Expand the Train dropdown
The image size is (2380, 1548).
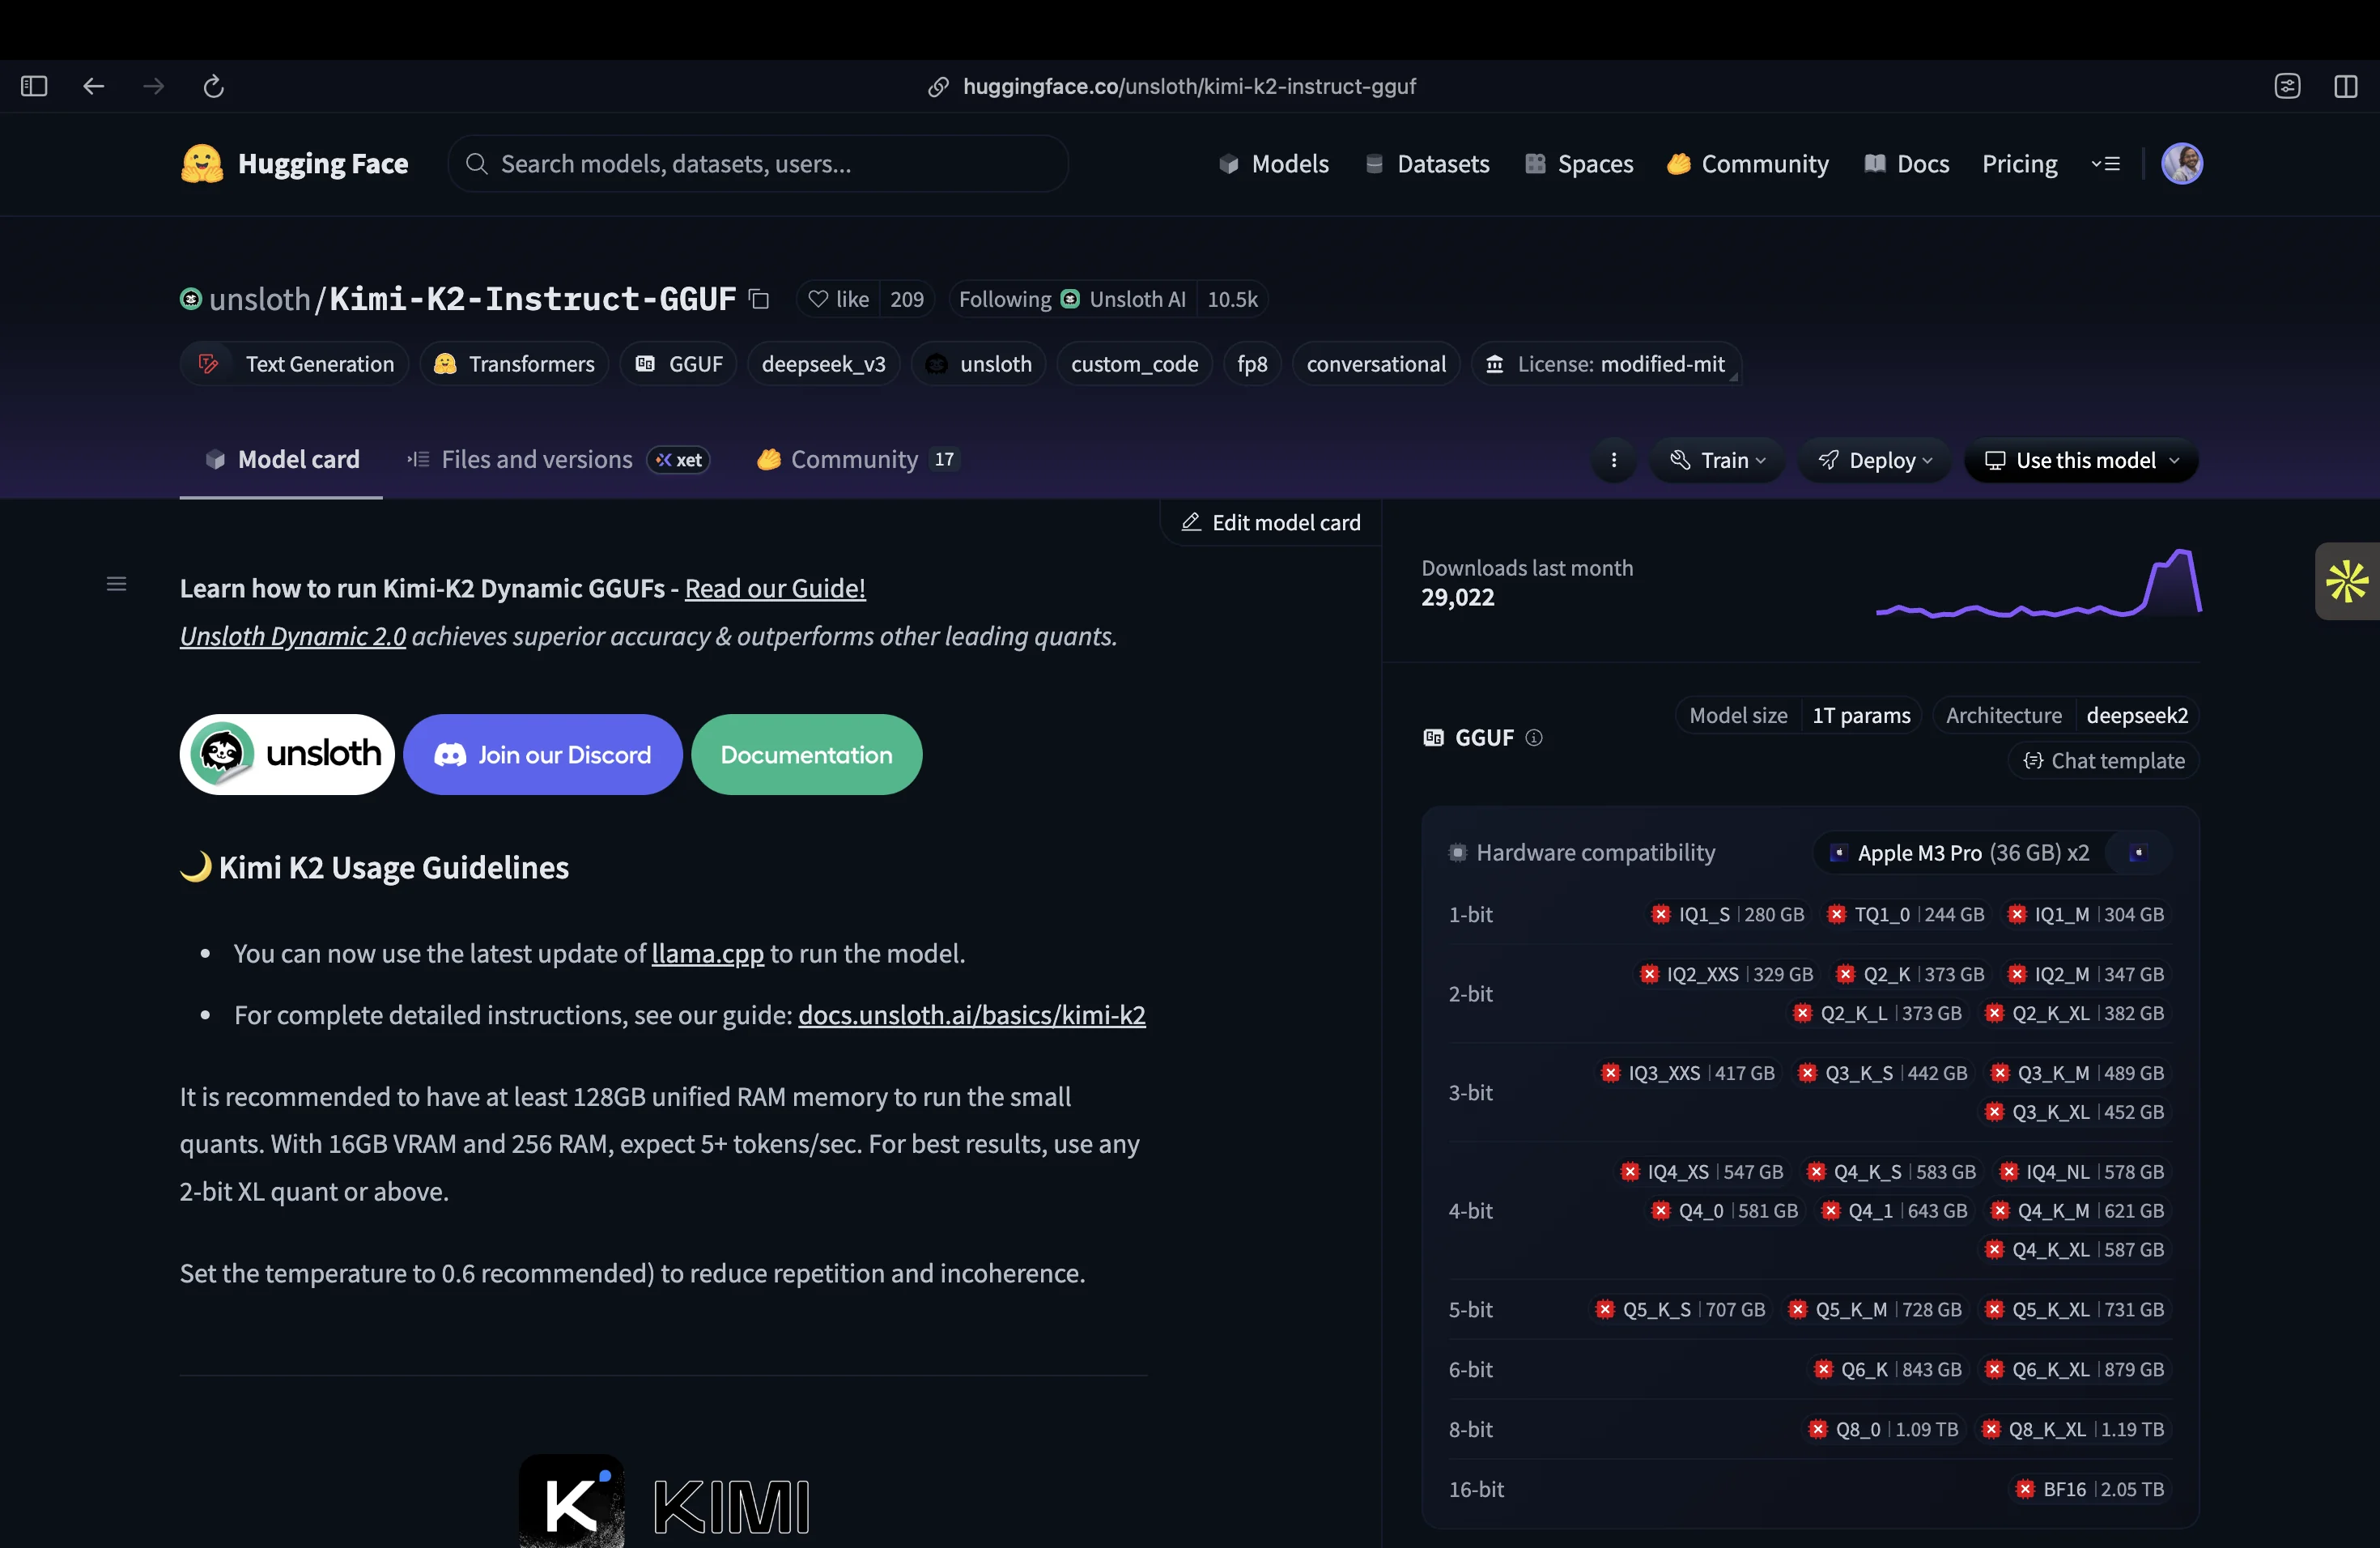(x=1717, y=460)
